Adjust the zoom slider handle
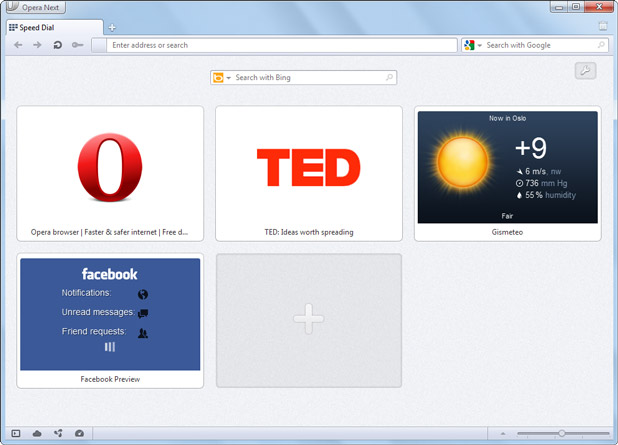The height and width of the screenshot is (445, 618). (562, 433)
